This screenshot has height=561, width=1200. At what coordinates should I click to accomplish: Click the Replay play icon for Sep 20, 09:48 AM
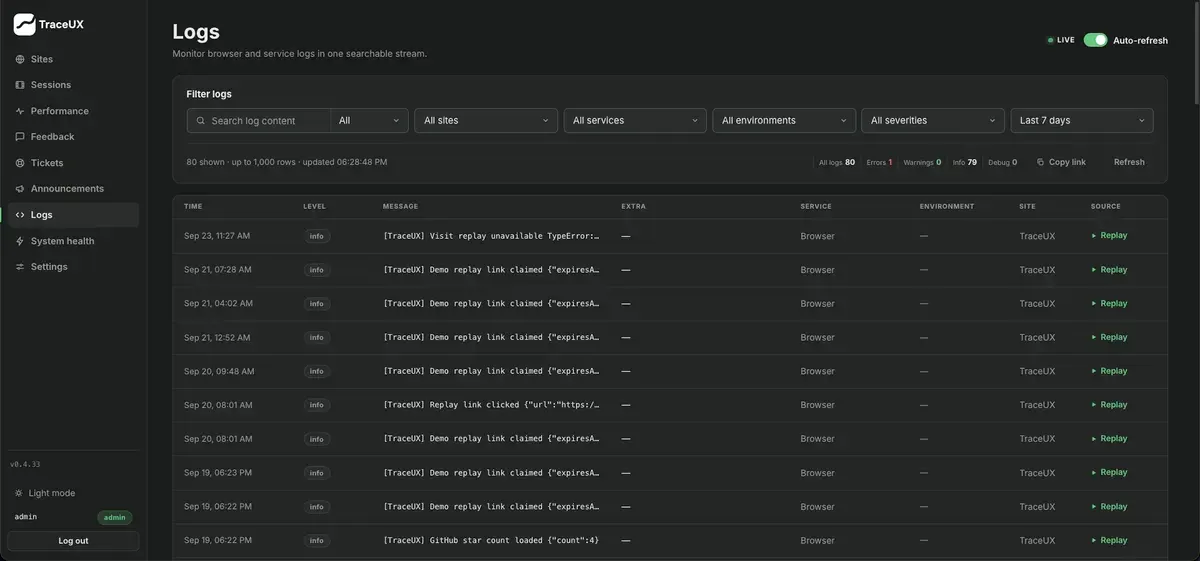click(x=1094, y=371)
